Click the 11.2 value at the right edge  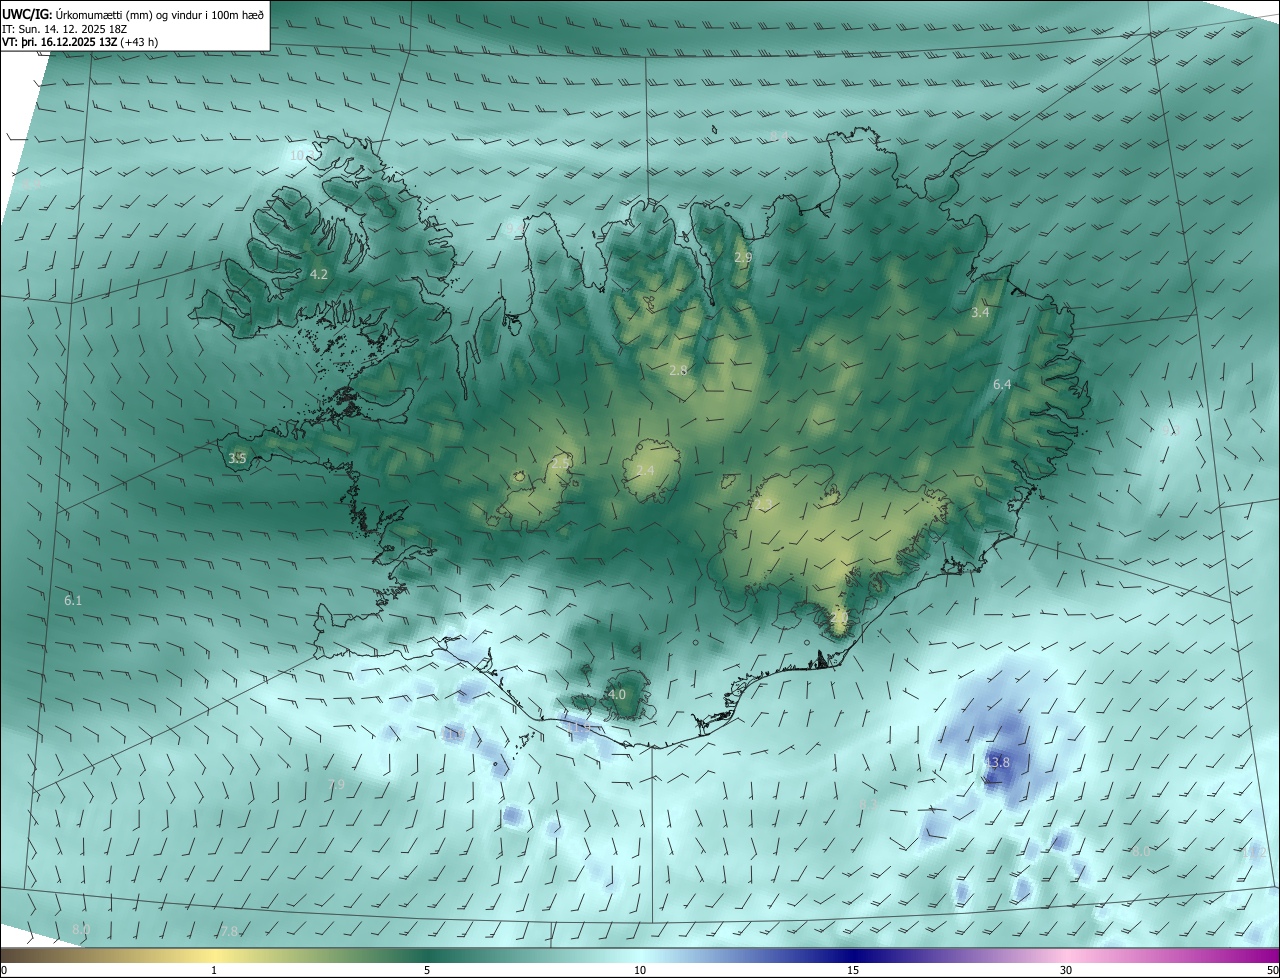pyautogui.click(x=1255, y=853)
